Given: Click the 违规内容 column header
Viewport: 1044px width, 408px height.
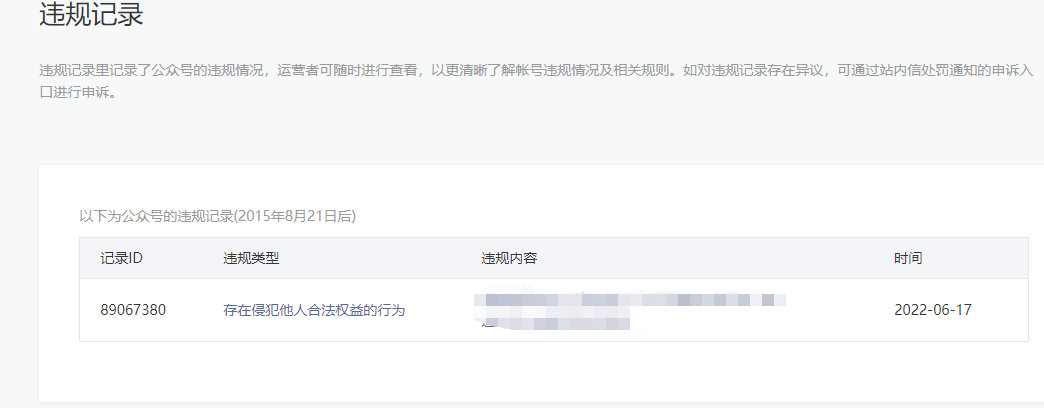Looking at the screenshot, I should [509, 258].
